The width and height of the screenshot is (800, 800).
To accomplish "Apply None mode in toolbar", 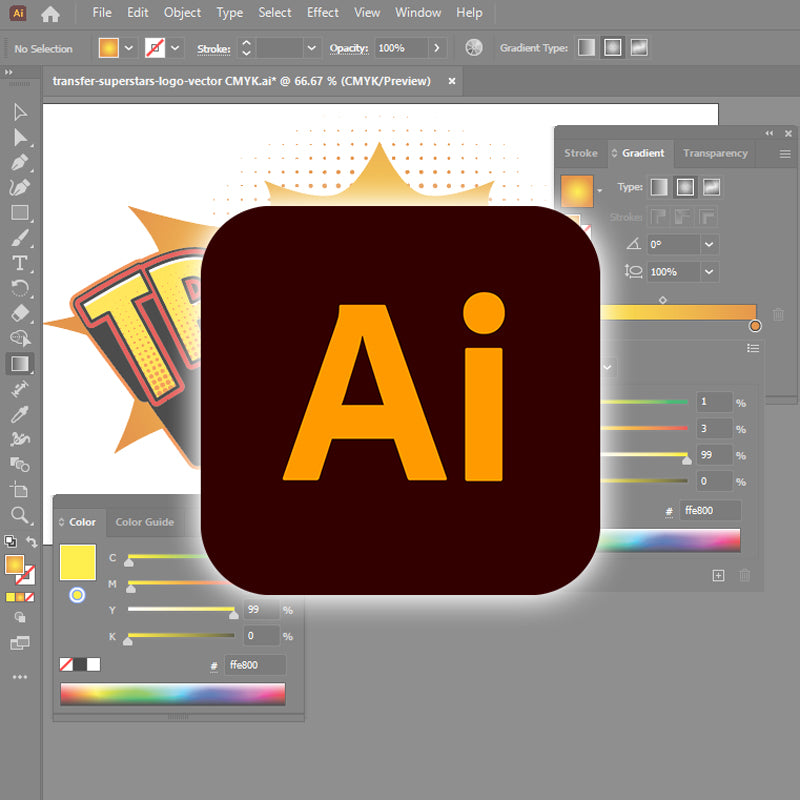I will [30, 597].
